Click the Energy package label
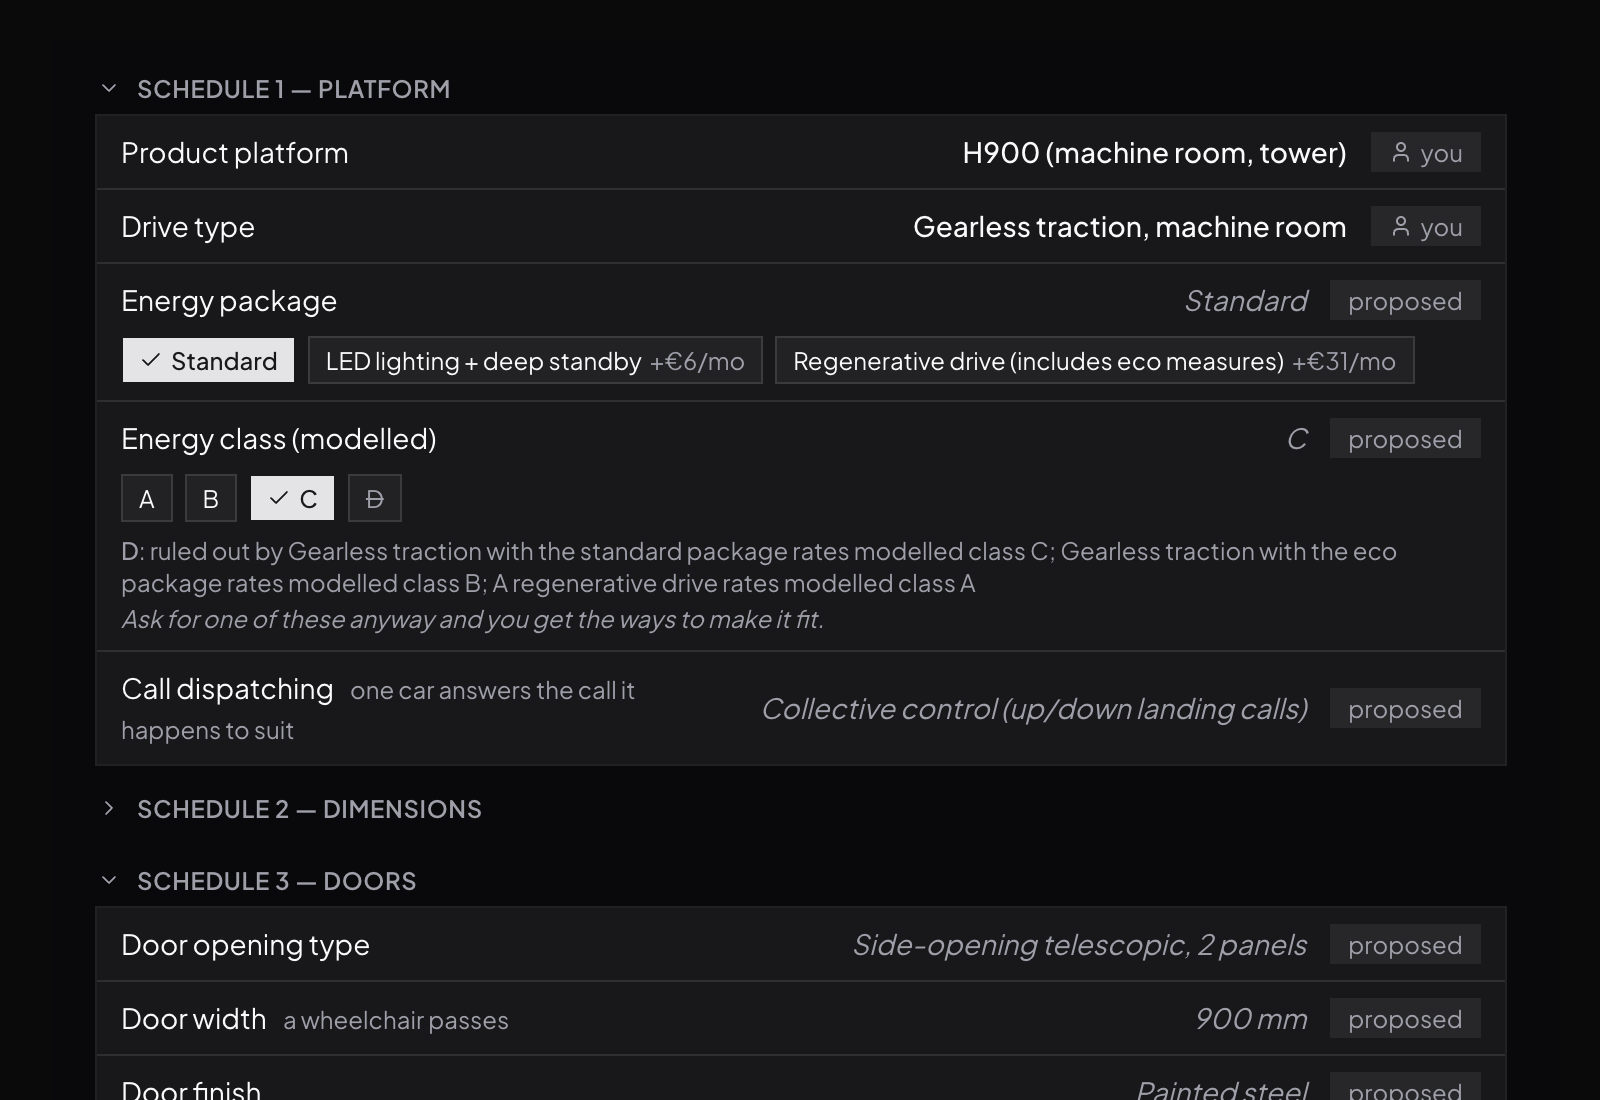The width and height of the screenshot is (1600, 1100). click(x=229, y=301)
